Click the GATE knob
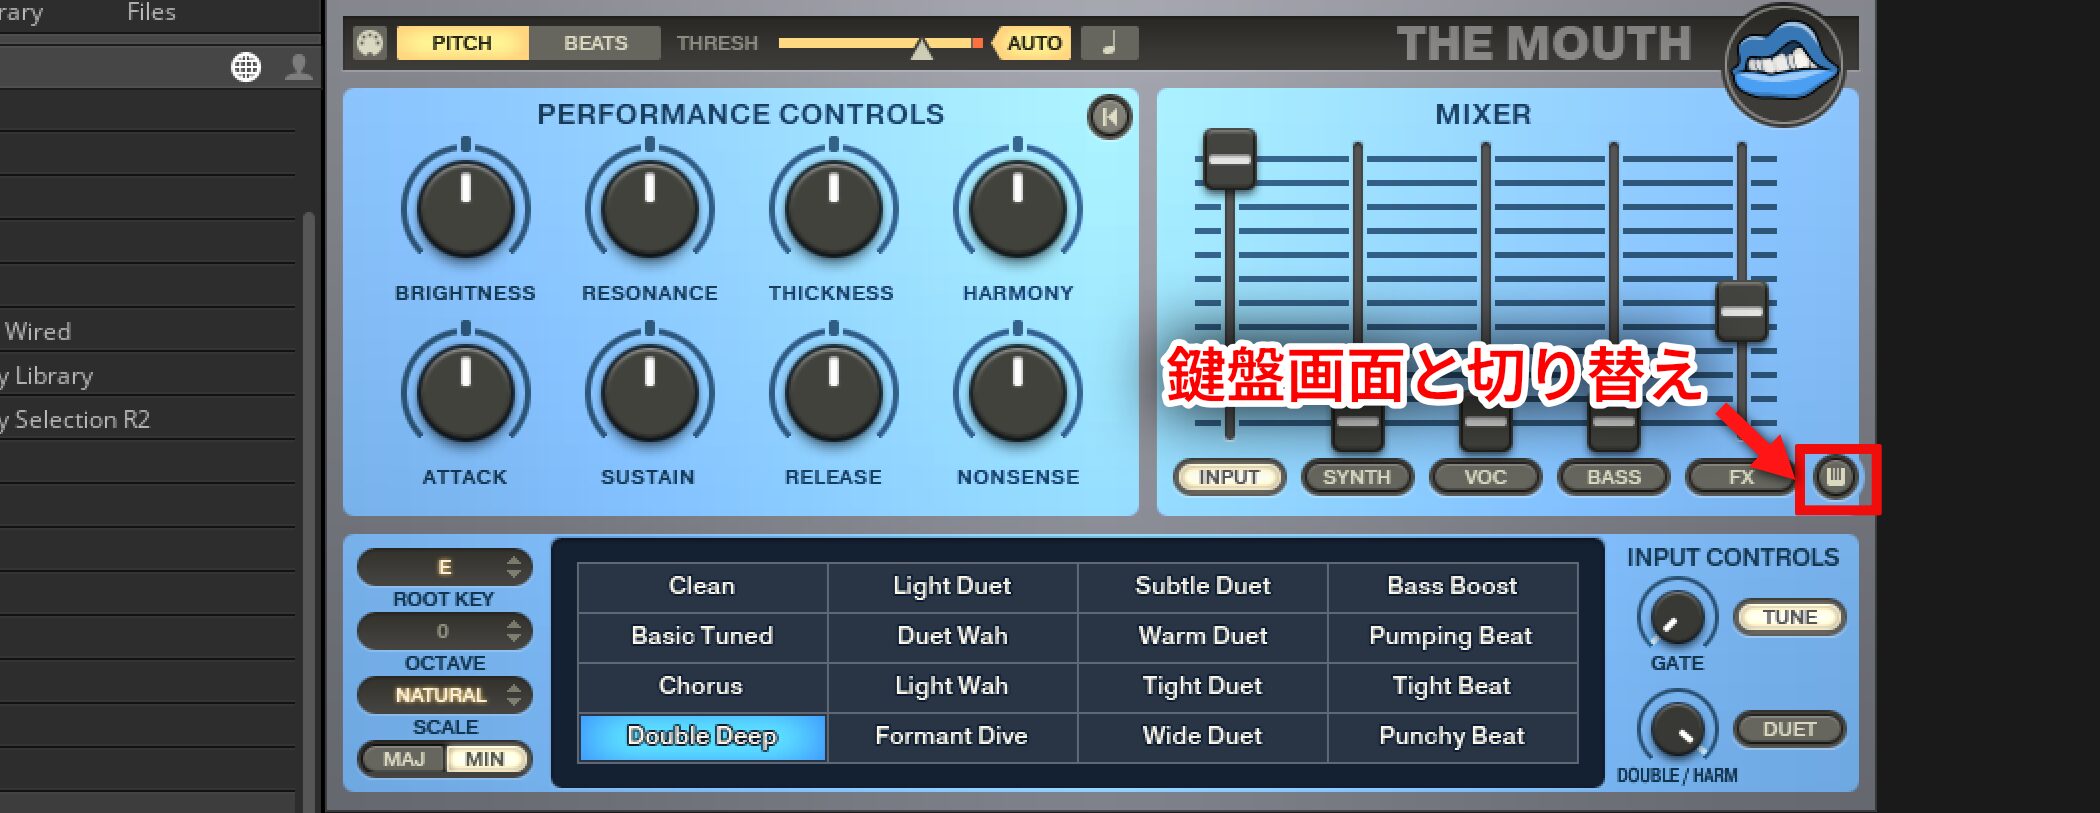 point(1677,618)
